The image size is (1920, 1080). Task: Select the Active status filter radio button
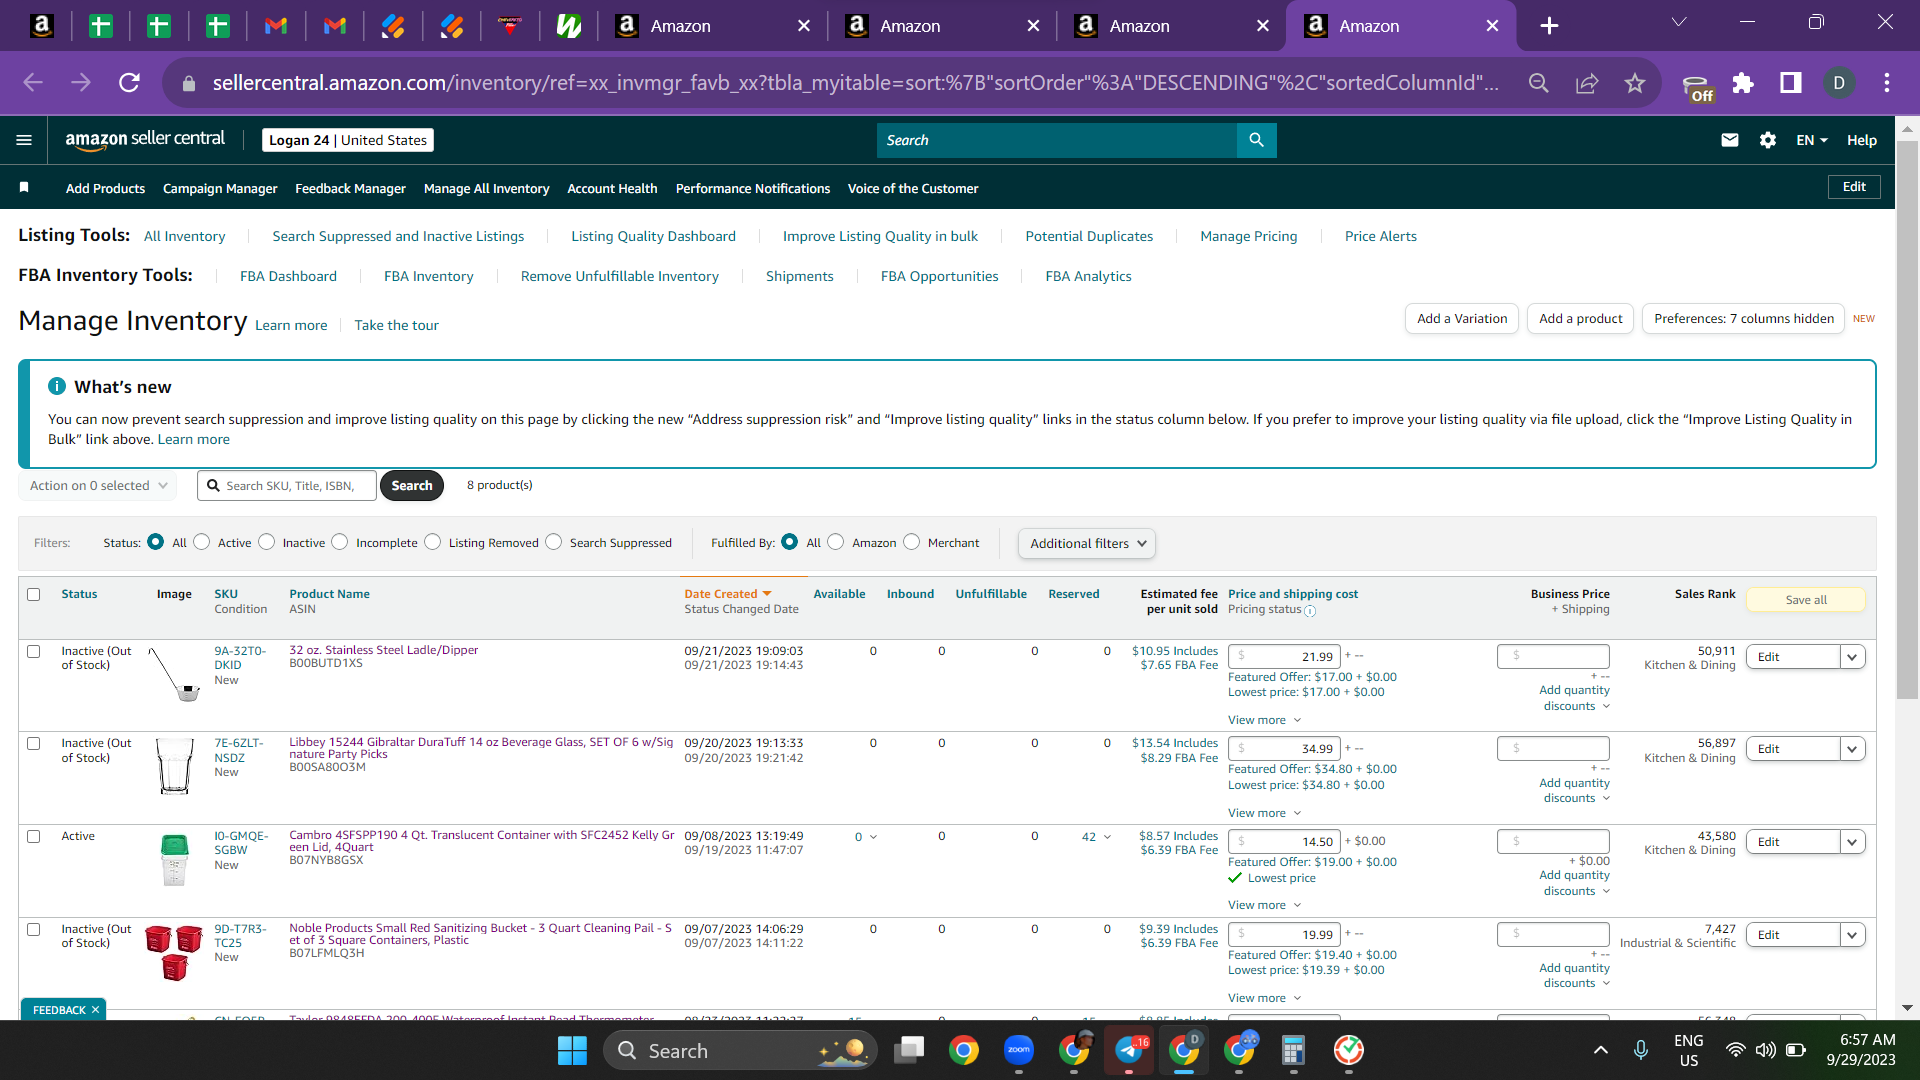coord(202,542)
